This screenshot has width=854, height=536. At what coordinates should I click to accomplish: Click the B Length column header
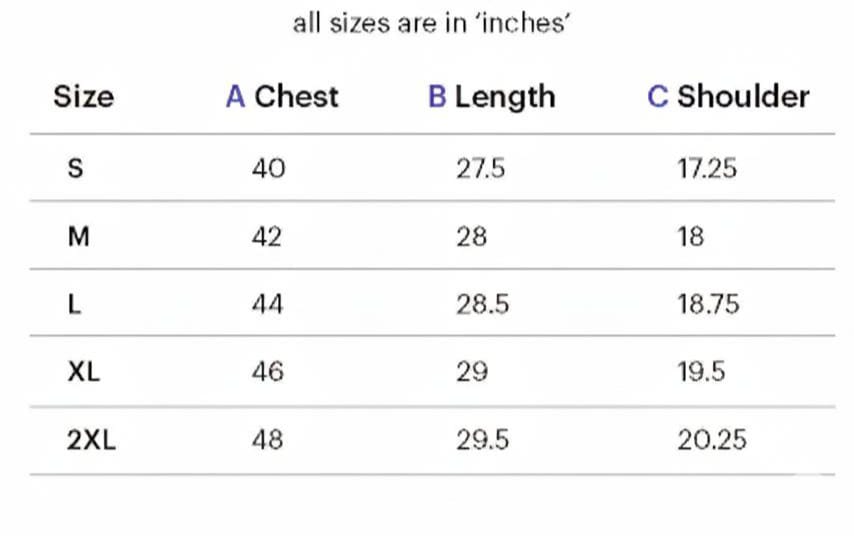click(x=491, y=97)
